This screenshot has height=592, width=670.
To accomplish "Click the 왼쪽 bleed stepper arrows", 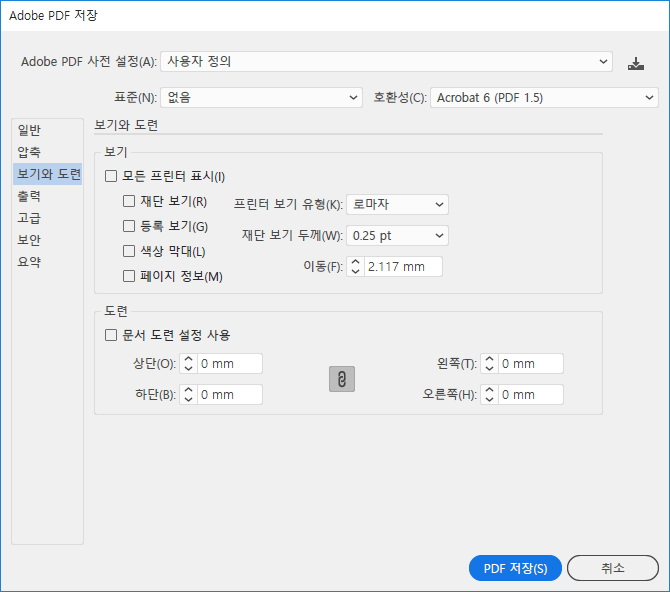I will tap(489, 363).
